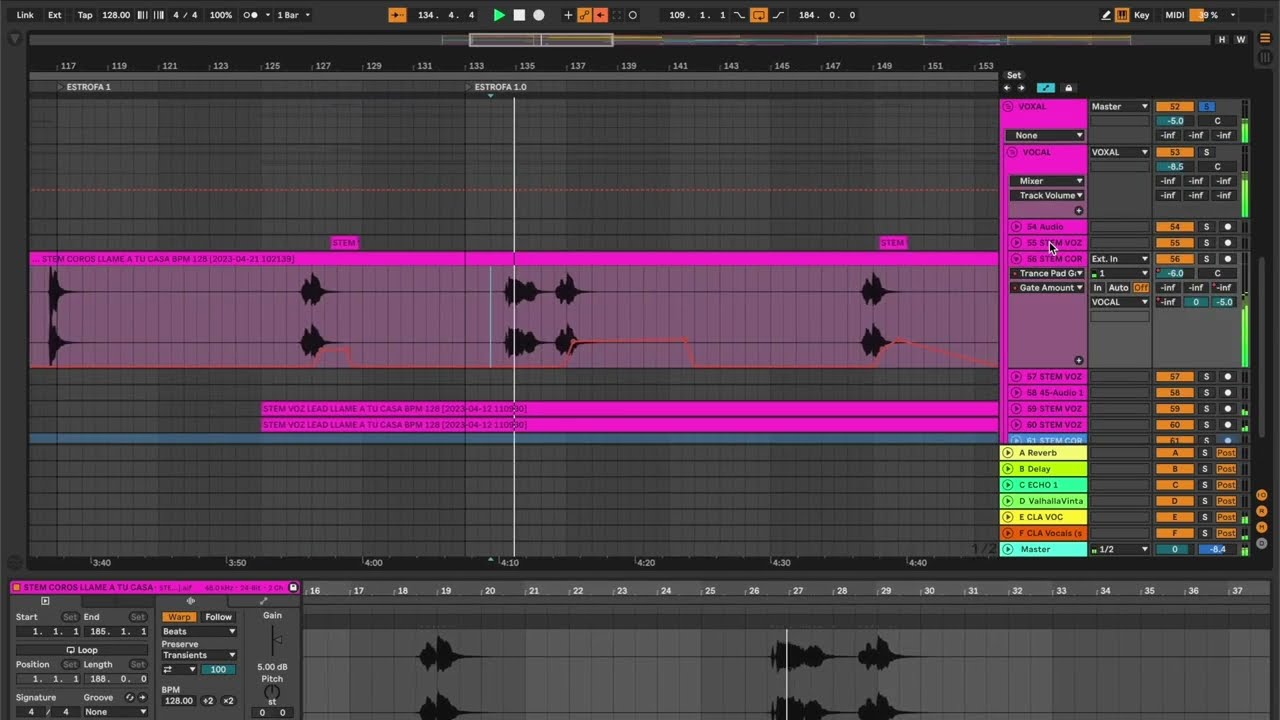
Task: Click the Follow button in clip view
Action: pyautogui.click(x=218, y=617)
